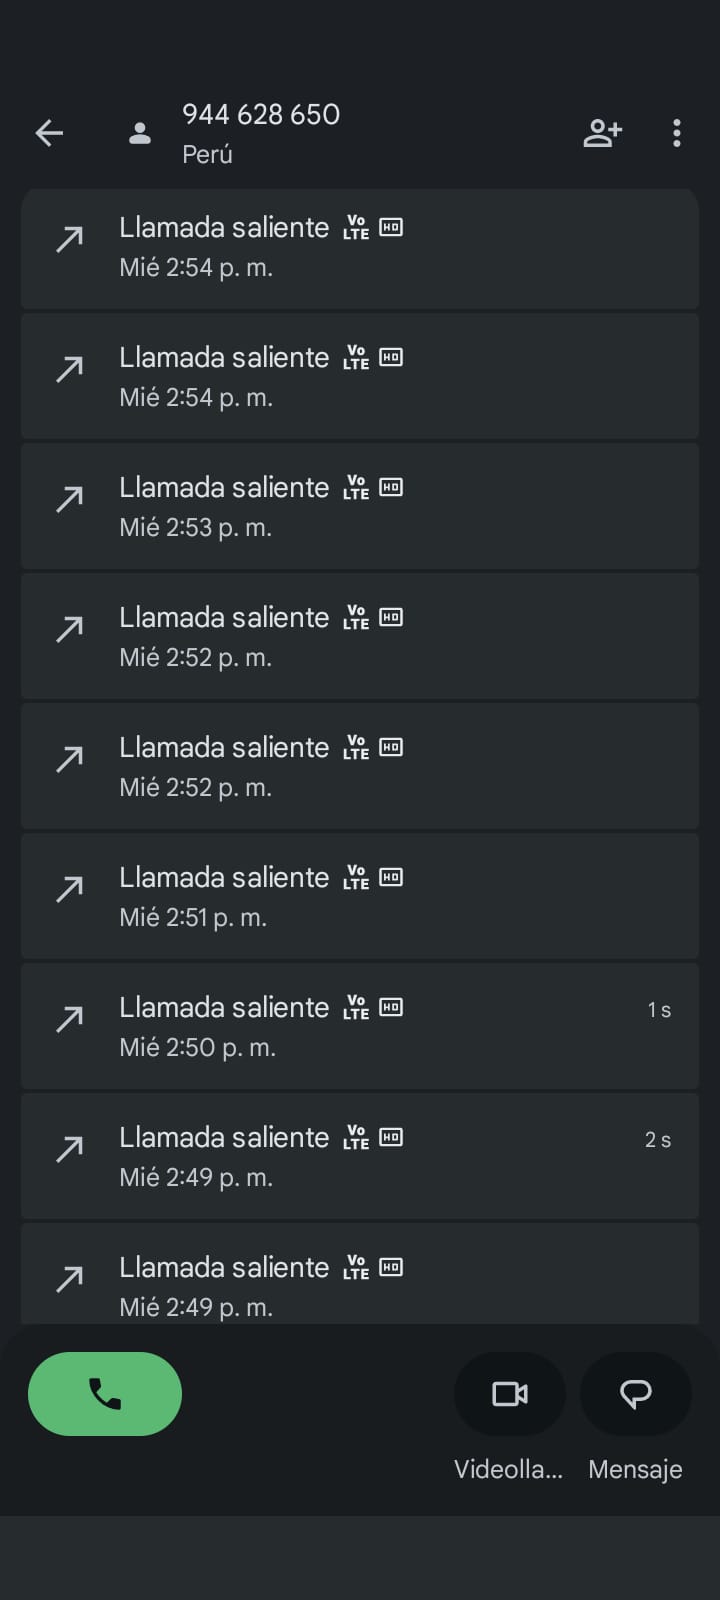Select the outgoing call lasting 1 s

(x=360, y=1026)
